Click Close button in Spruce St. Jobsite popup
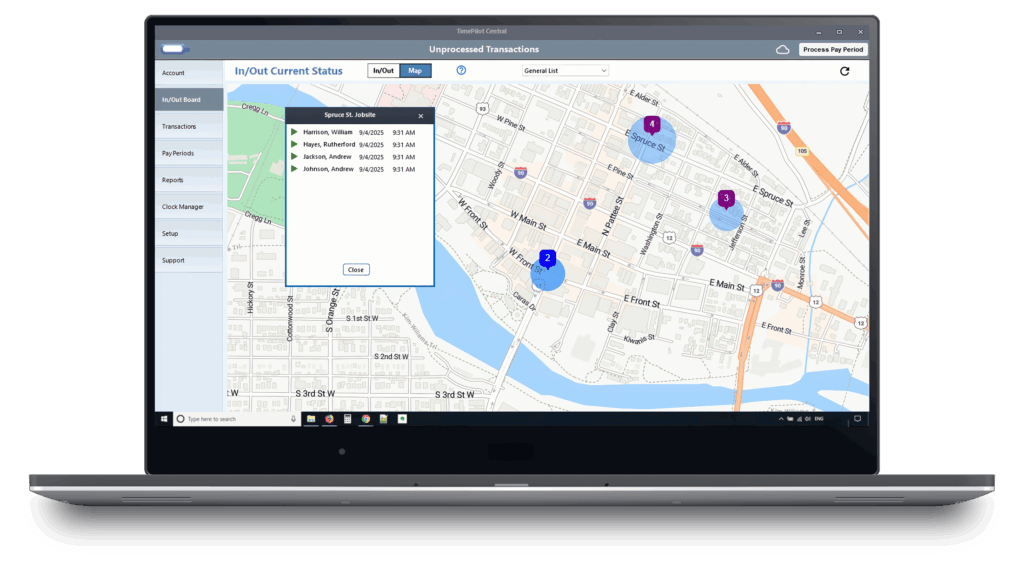The height and width of the screenshot is (568, 1024). pos(355,270)
